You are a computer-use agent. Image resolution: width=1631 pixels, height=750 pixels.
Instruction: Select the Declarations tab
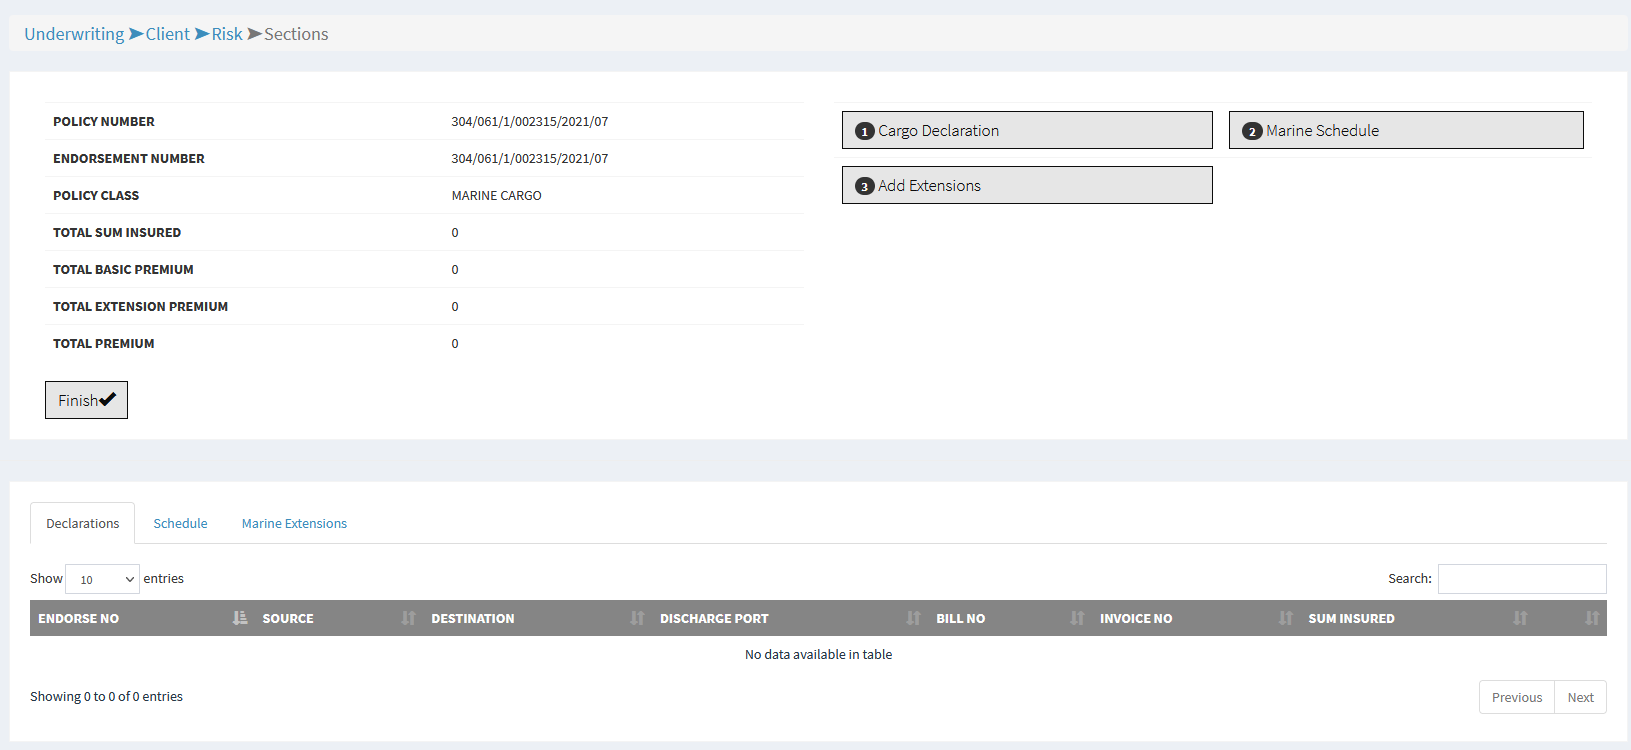82,523
